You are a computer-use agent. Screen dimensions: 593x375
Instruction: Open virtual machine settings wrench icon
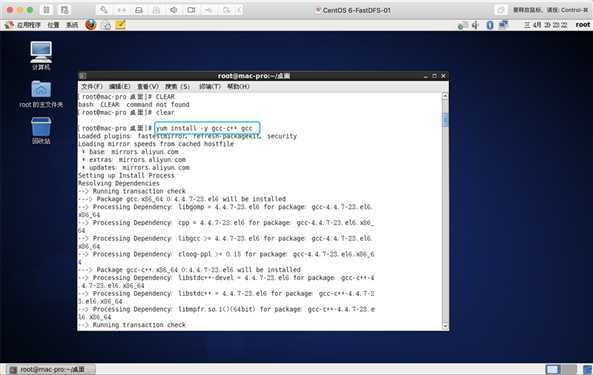click(104, 10)
